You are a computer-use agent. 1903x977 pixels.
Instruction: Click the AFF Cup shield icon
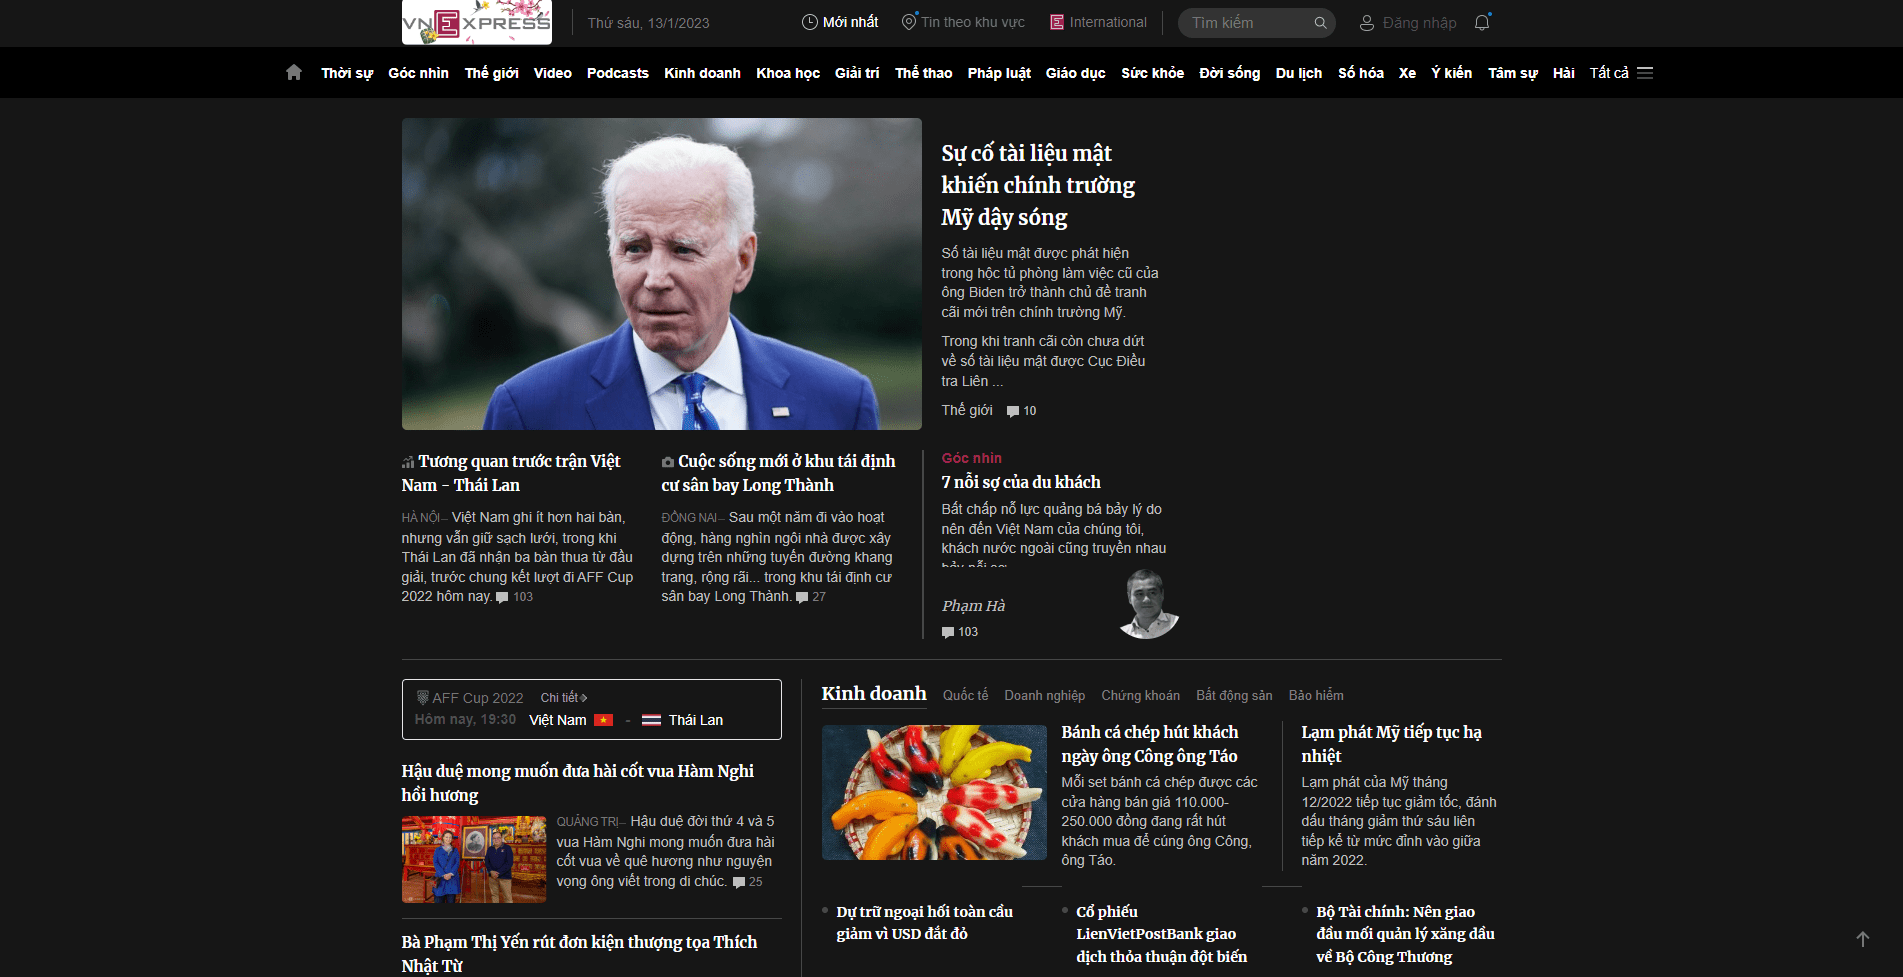coord(422,697)
